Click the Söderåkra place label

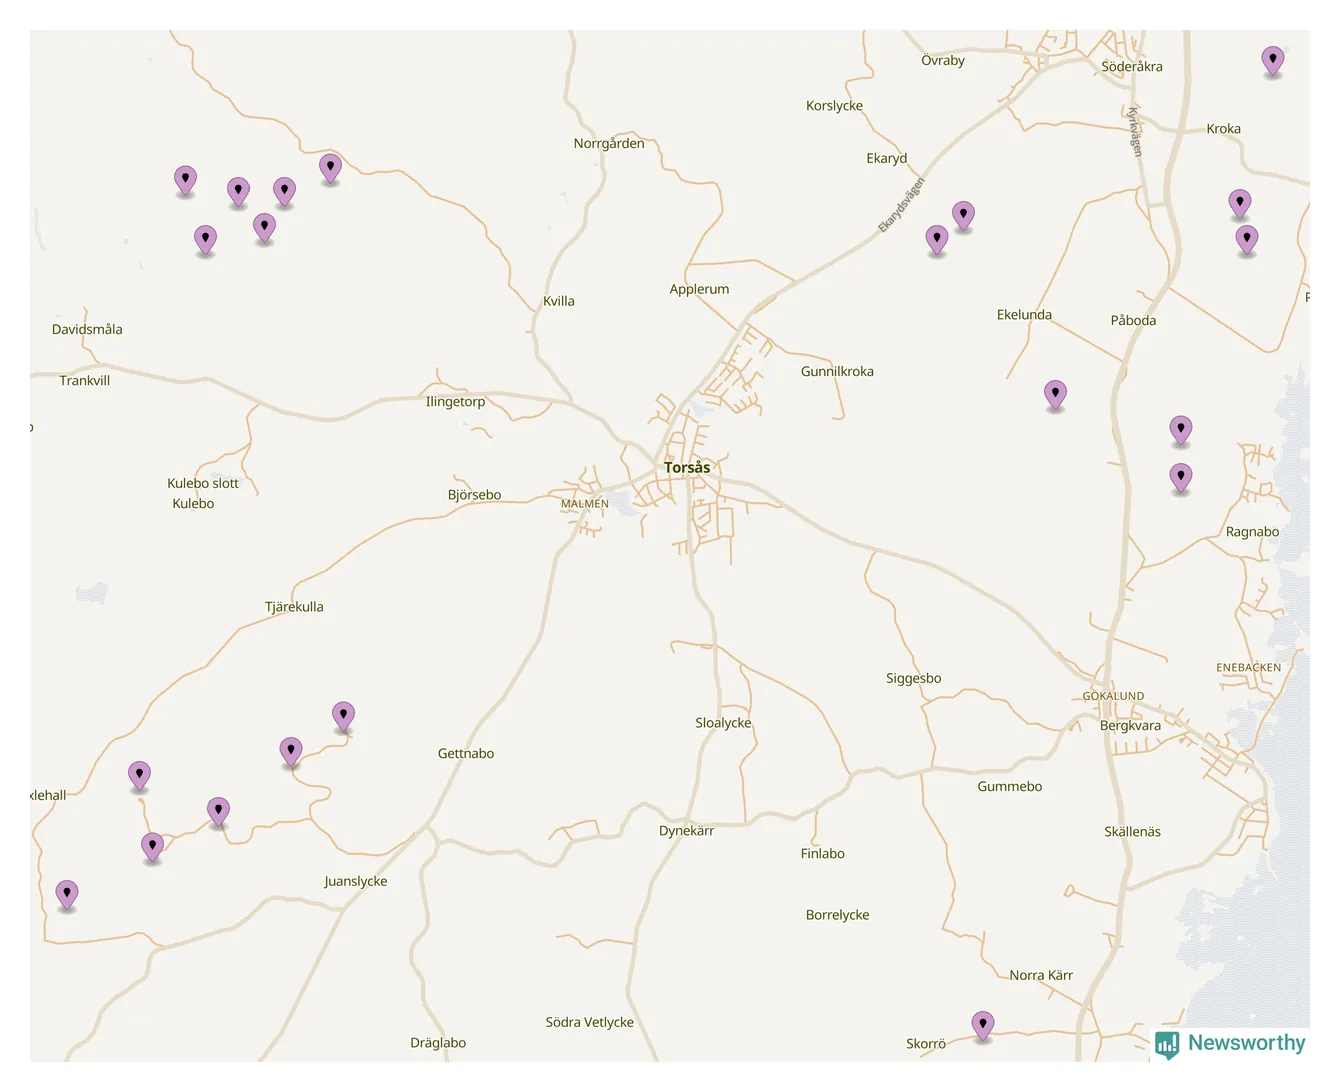click(1131, 67)
